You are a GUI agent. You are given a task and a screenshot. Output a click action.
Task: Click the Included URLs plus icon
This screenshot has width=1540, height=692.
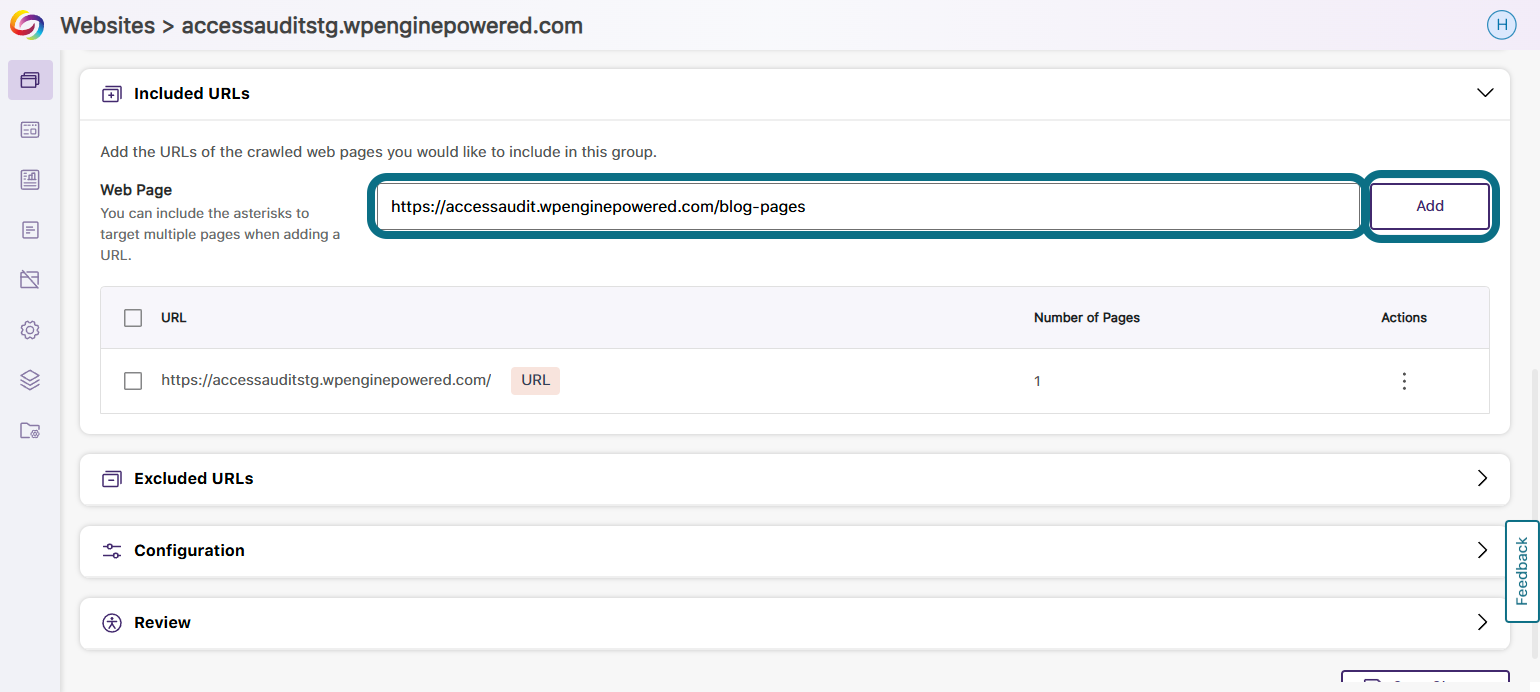pos(111,94)
